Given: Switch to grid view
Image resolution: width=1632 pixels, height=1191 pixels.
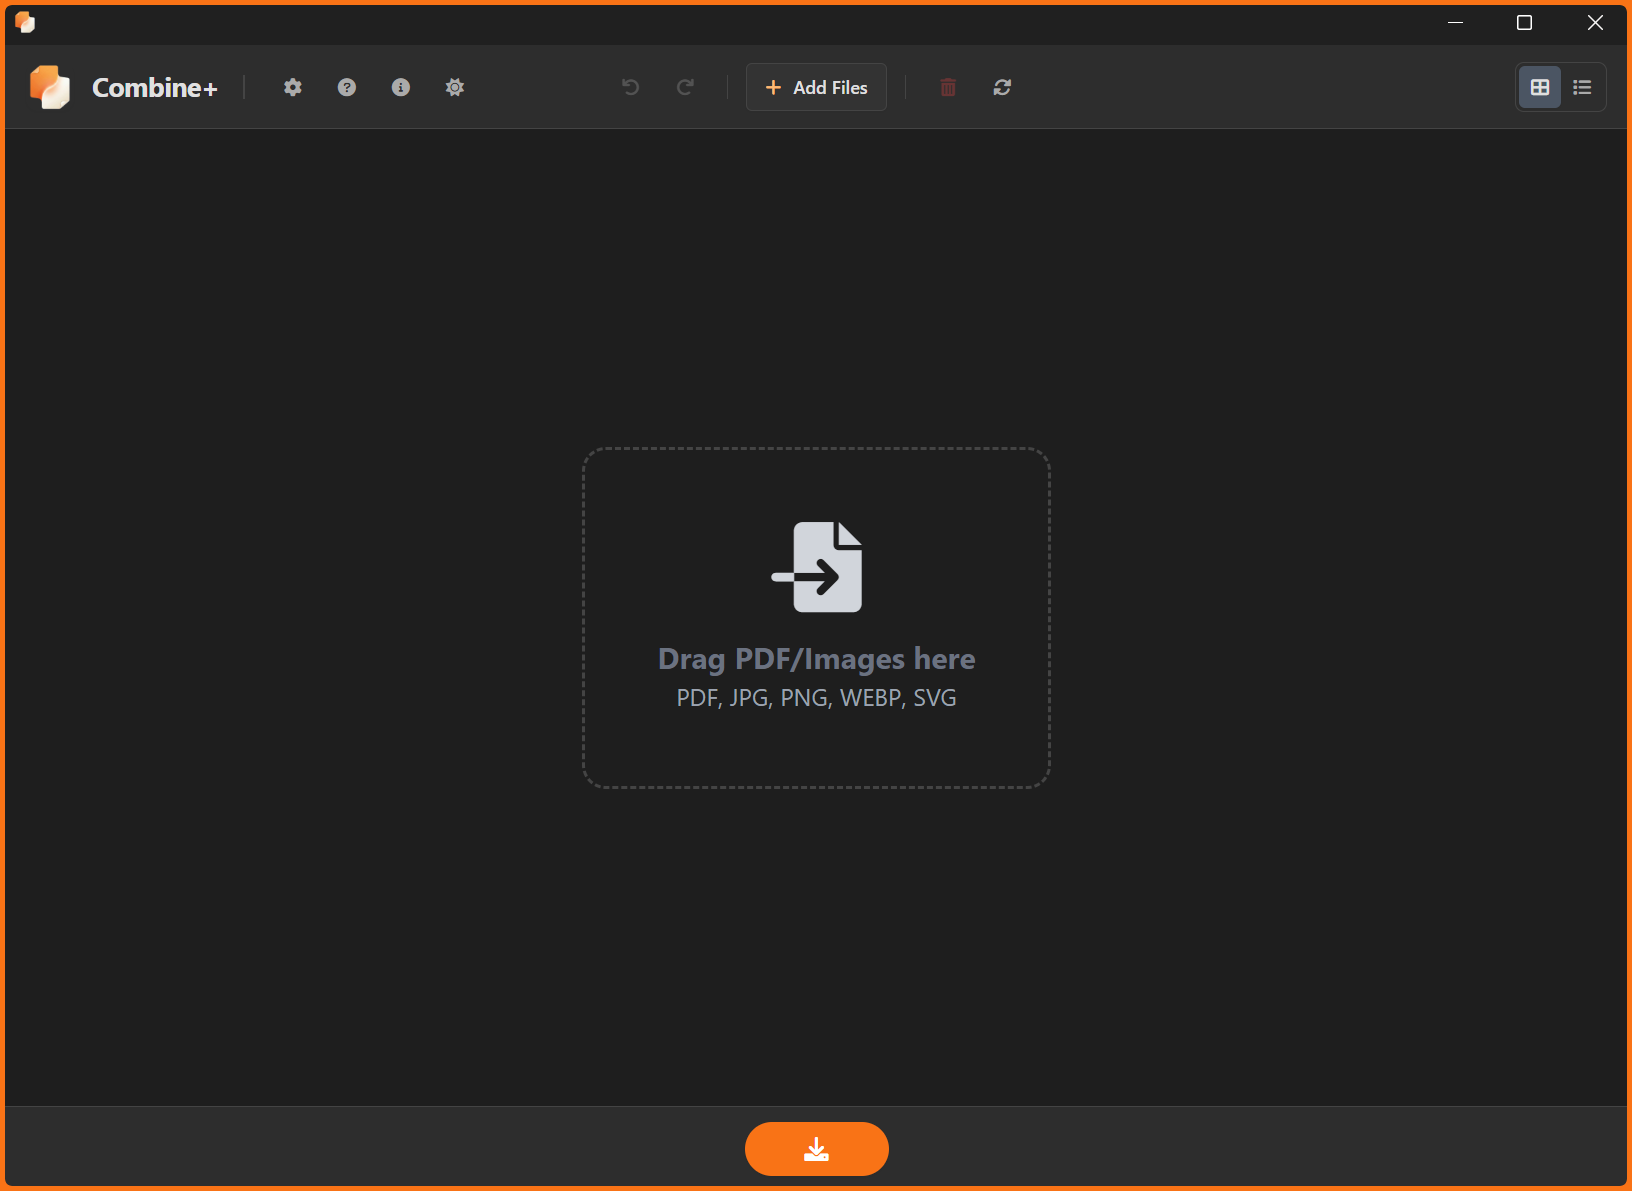Looking at the screenshot, I should 1539,87.
